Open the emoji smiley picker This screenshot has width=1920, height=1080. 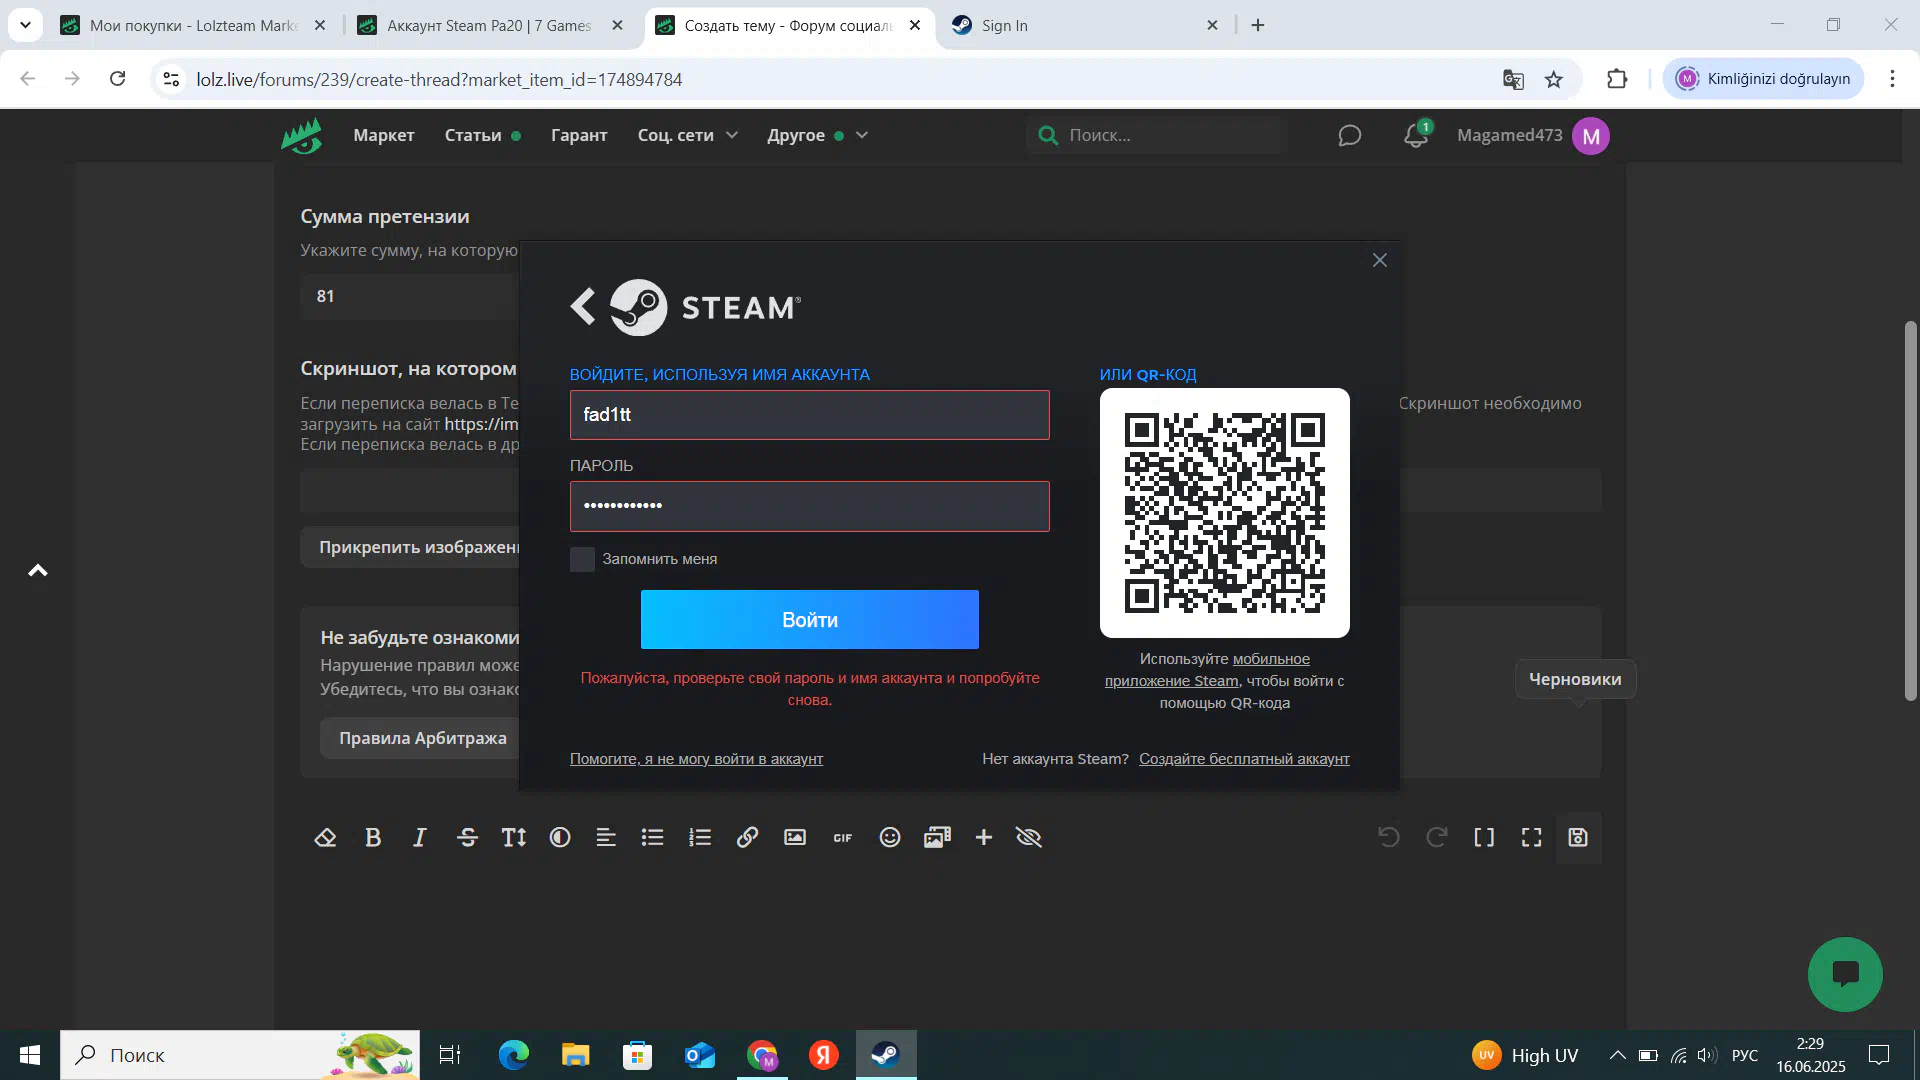(890, 838)
